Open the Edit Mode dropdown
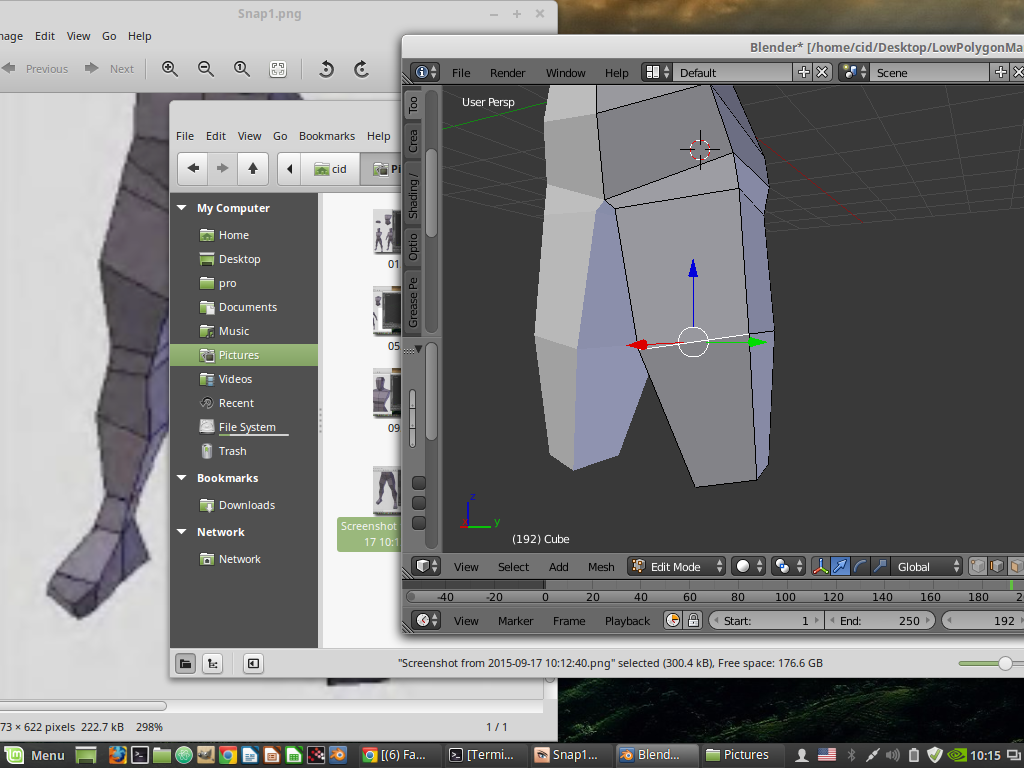The height and width of the screenshot is (768, 1024). point(677,566)
